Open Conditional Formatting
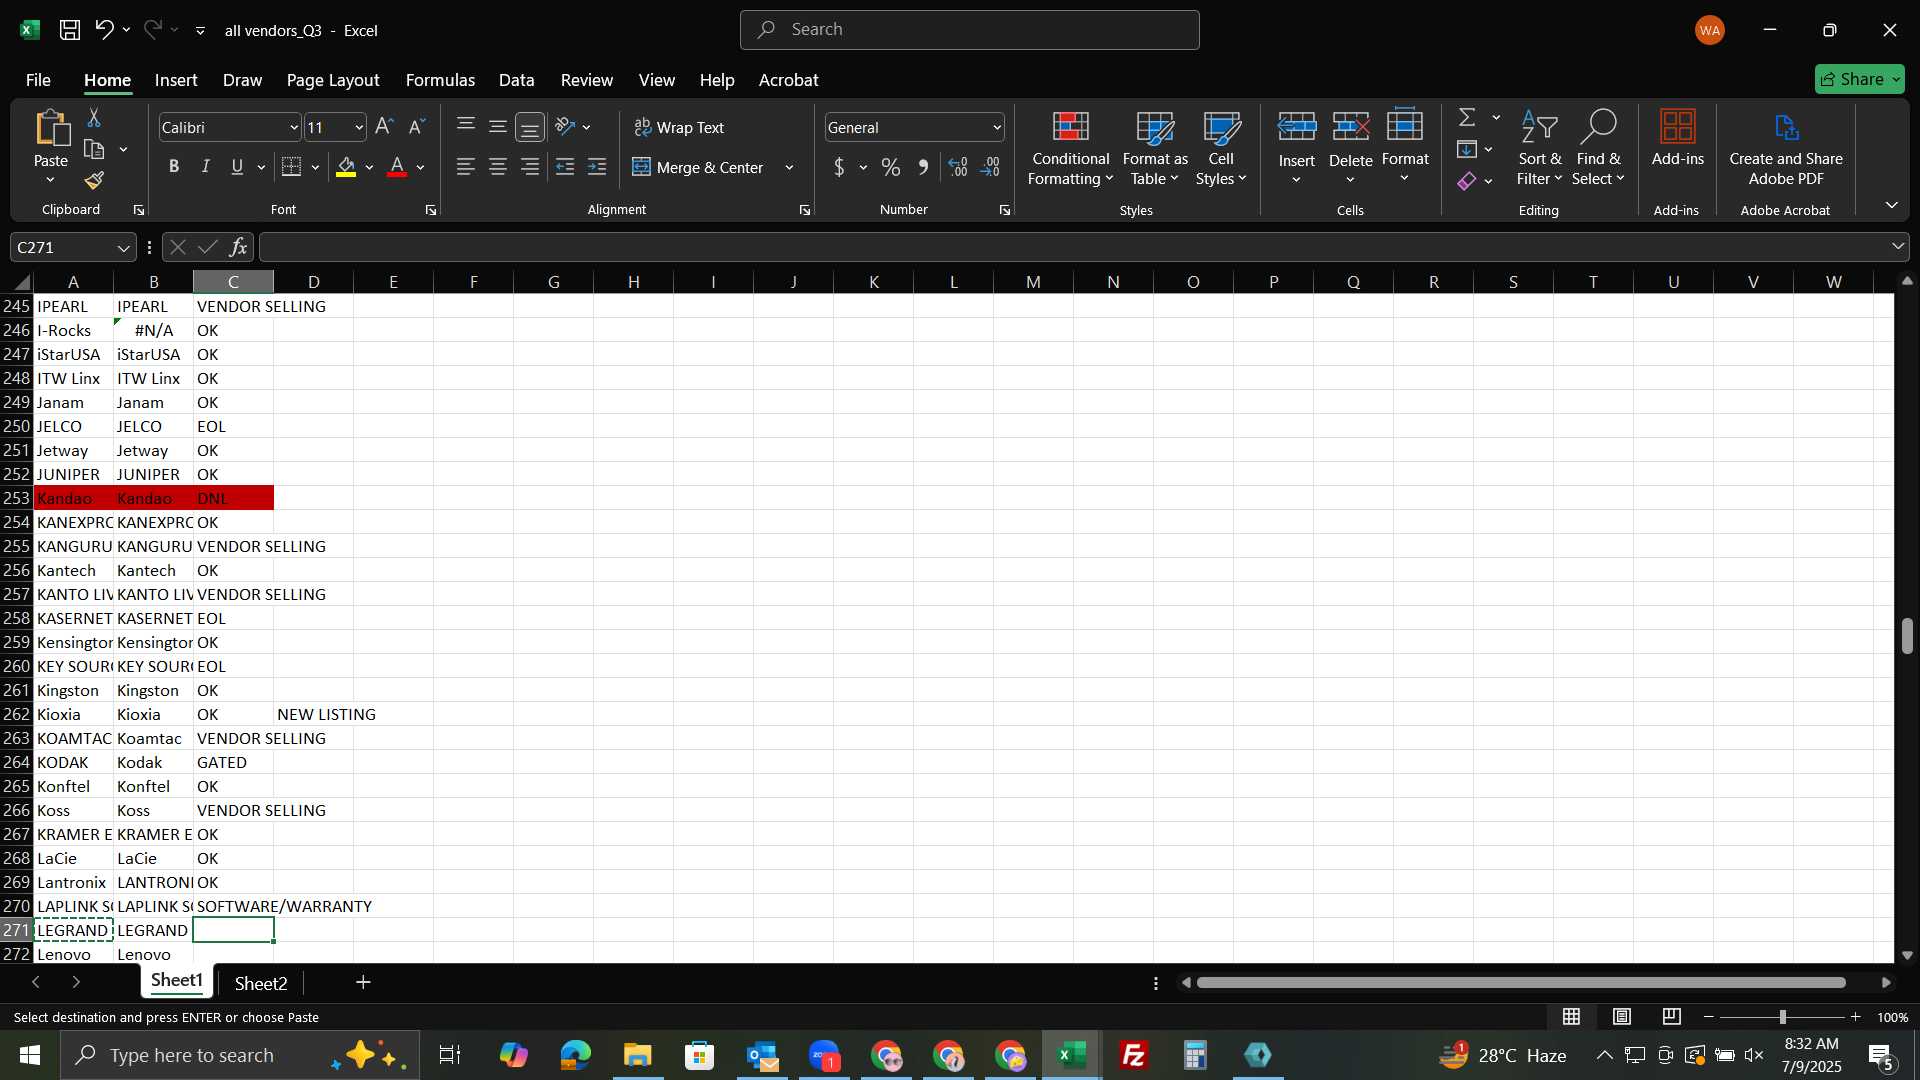This screenshot has width=1920, height=1080. 1070,149
